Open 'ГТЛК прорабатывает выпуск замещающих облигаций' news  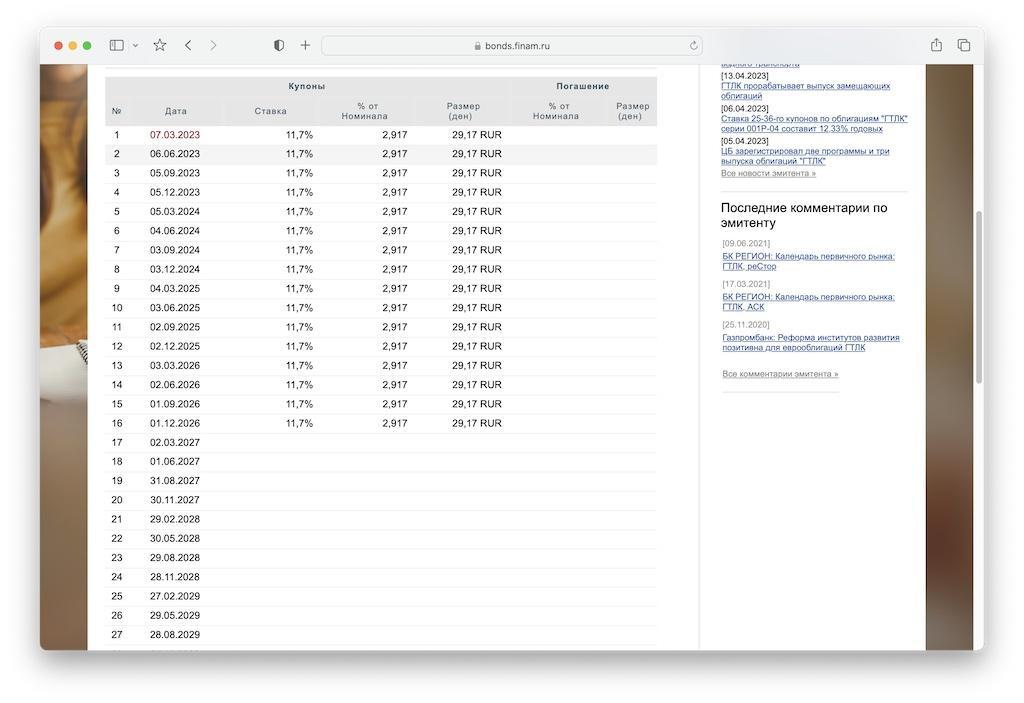click(x=804, y=91)
